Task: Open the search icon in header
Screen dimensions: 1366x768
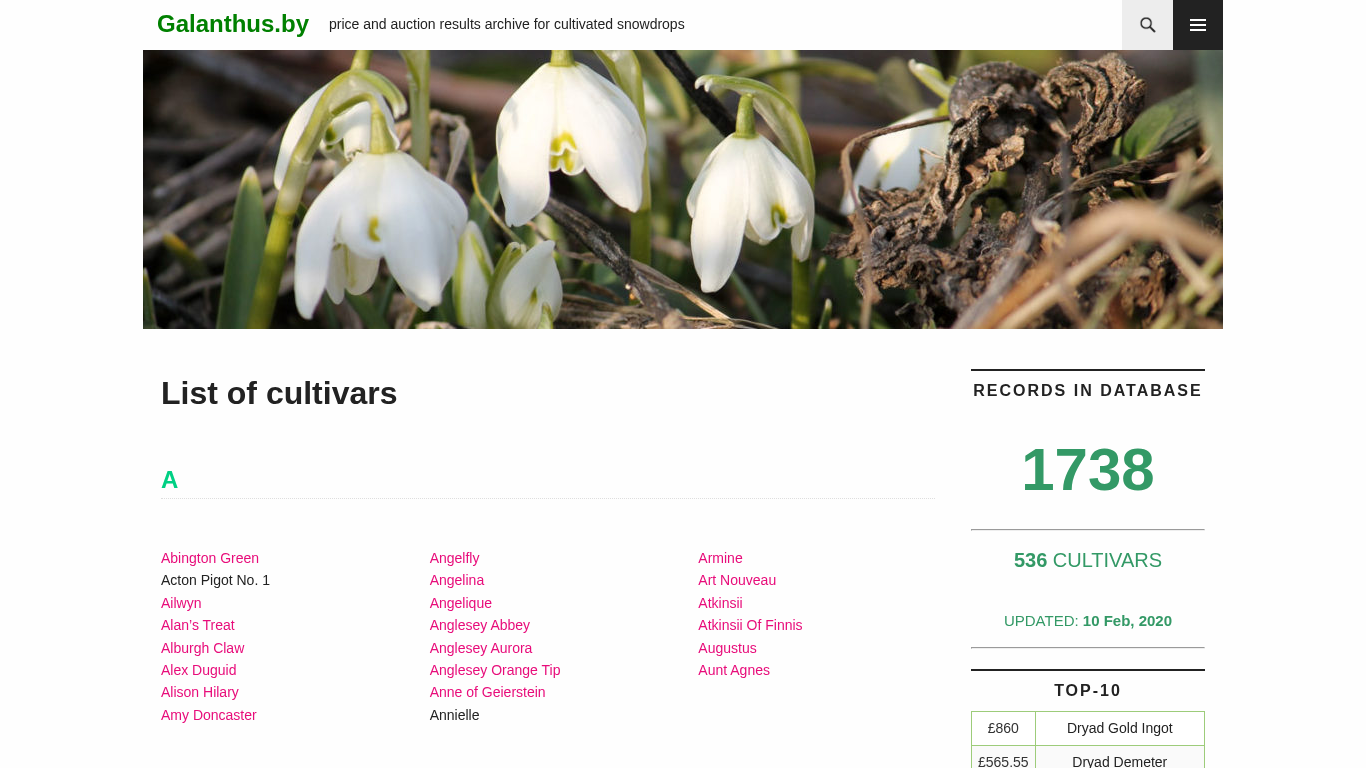Action: pyautogui.click(x=1147, y=25)
